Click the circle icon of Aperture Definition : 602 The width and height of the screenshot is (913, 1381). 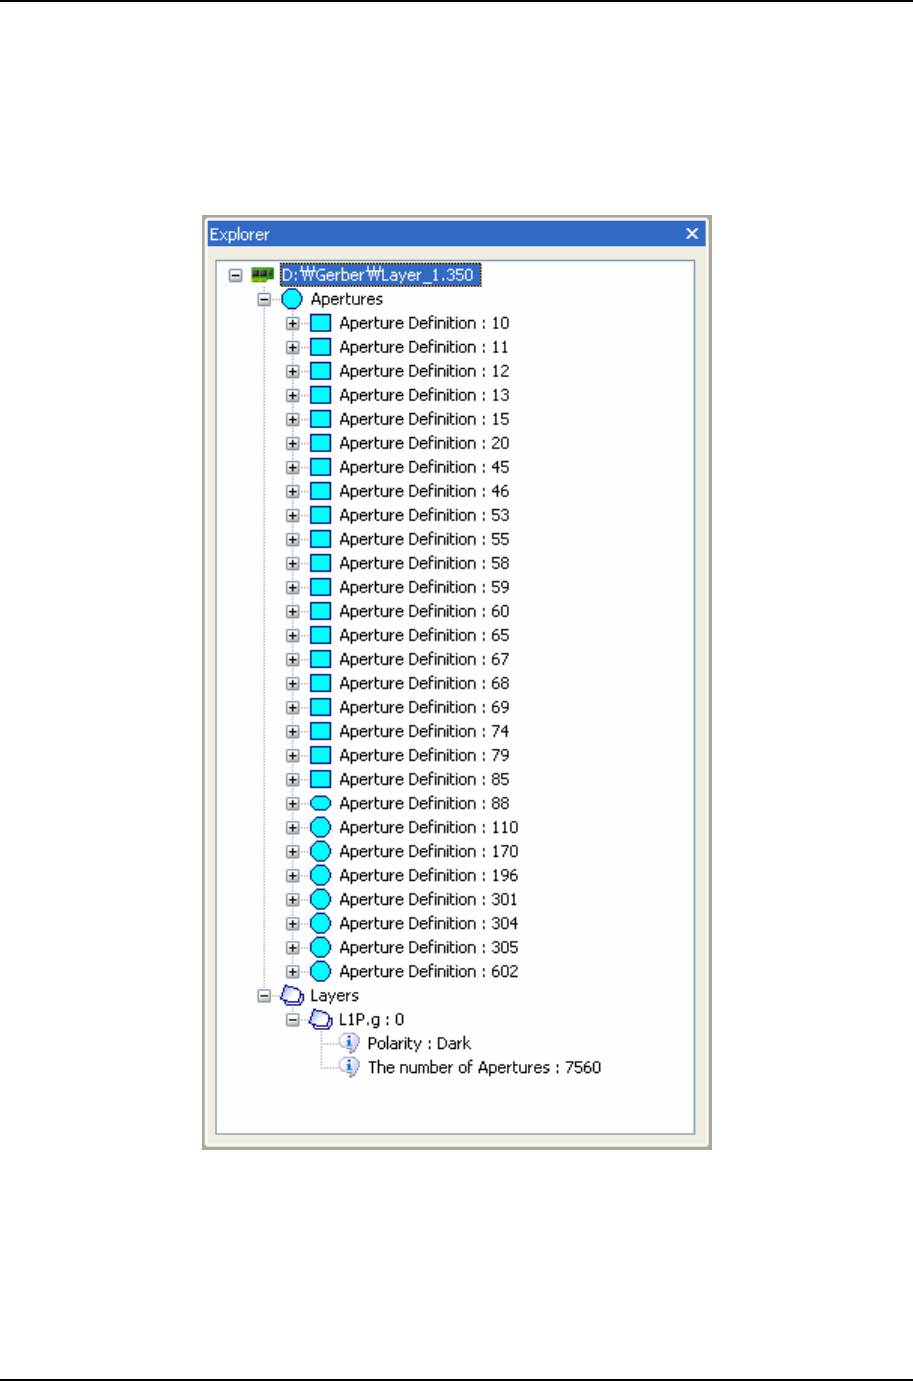pyautogui.click(x=320, y=971)
